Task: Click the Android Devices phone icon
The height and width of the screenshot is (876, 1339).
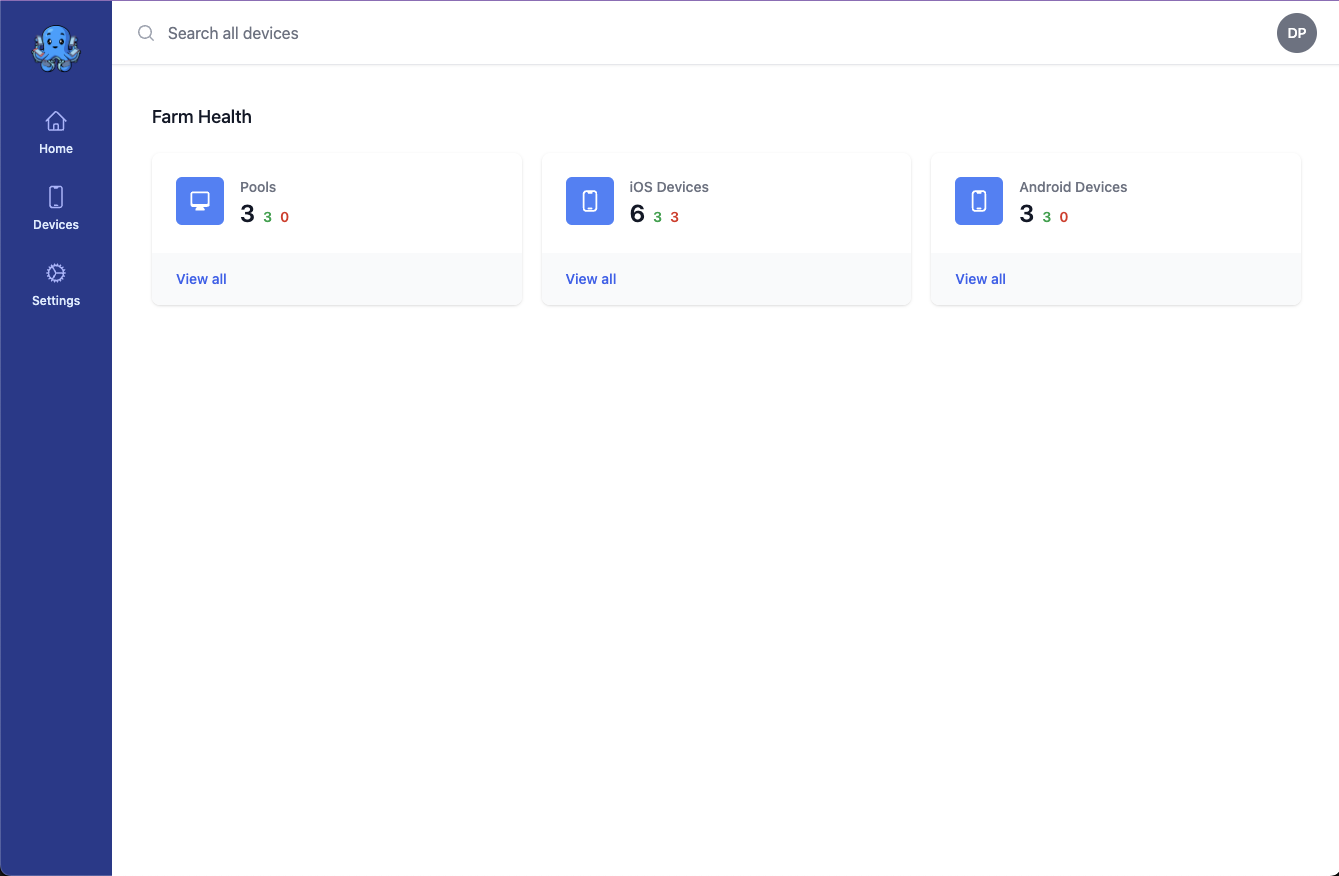Action: click(x=978, y=201)
